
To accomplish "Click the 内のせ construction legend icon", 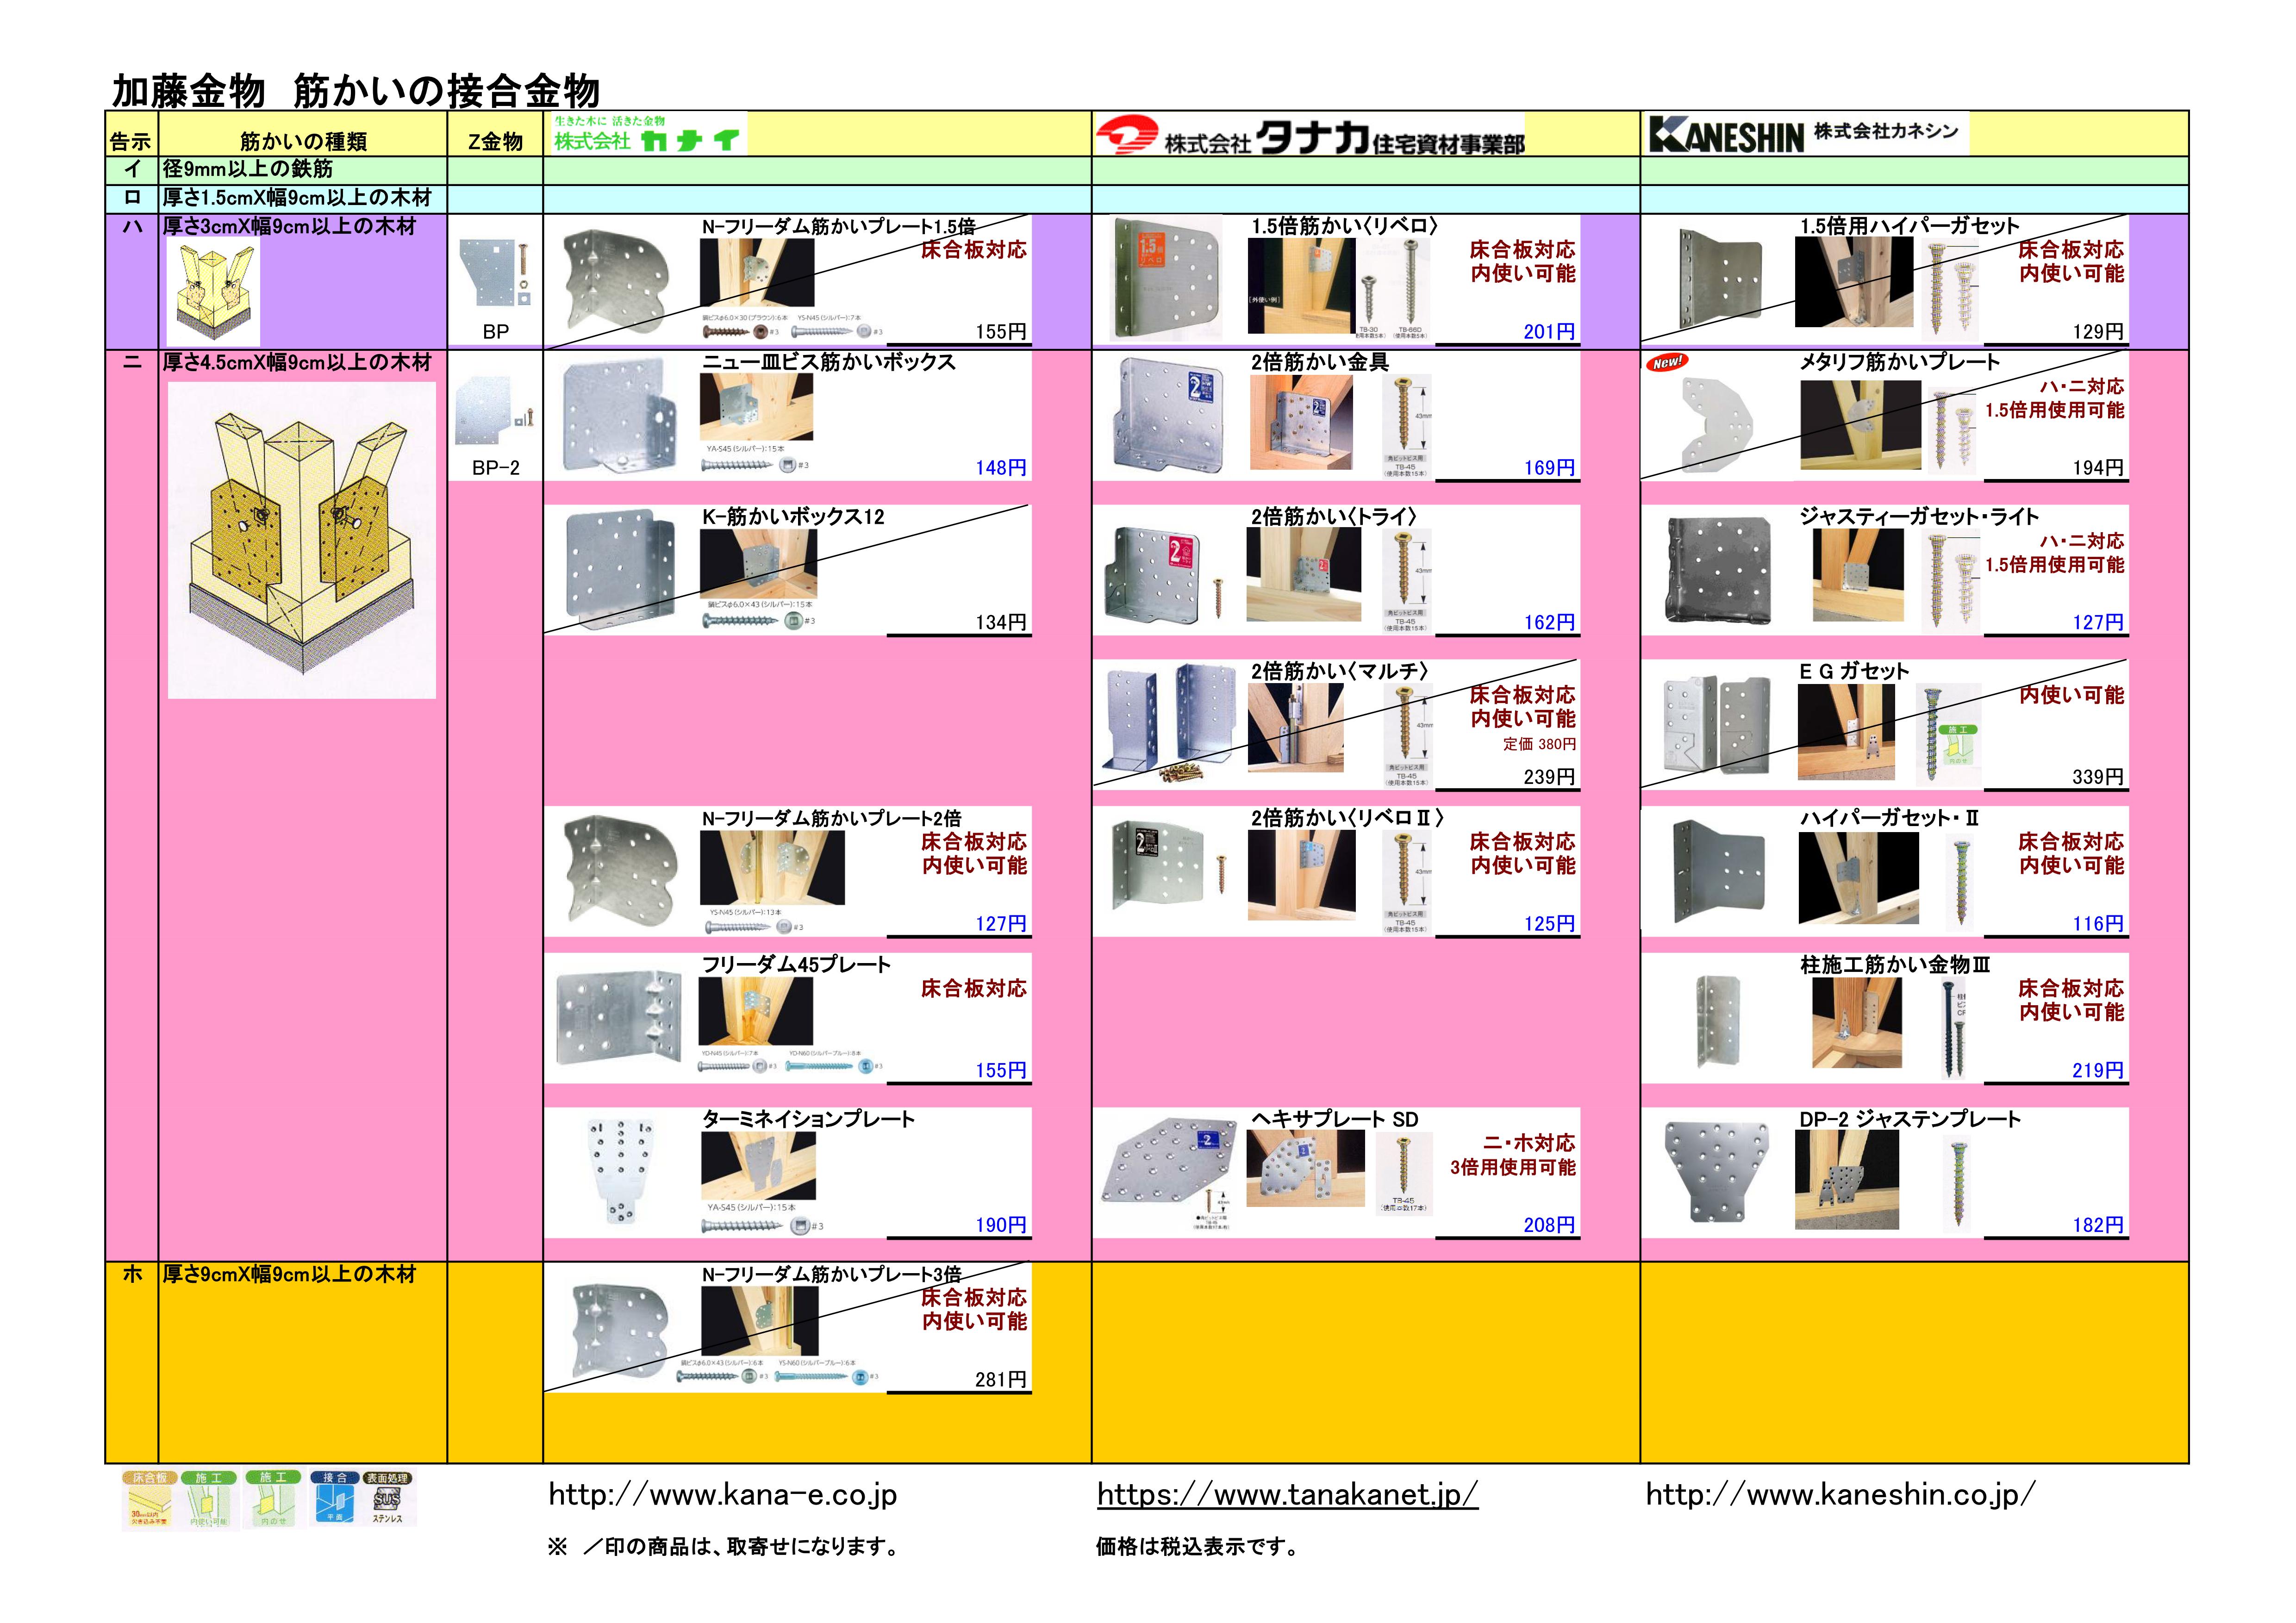I will [x=273, y=1499].
